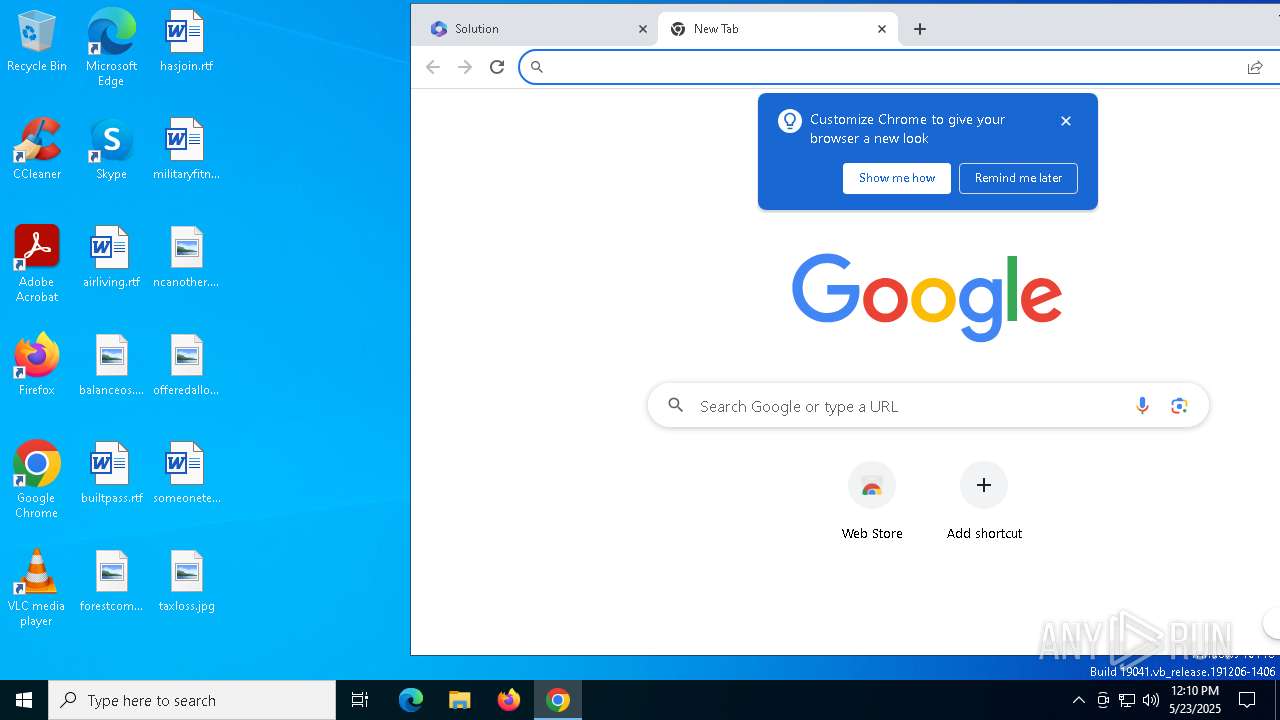Close the New Tab tab
The width and height of the screenshot is (1280, 720).
click(882, 29)
